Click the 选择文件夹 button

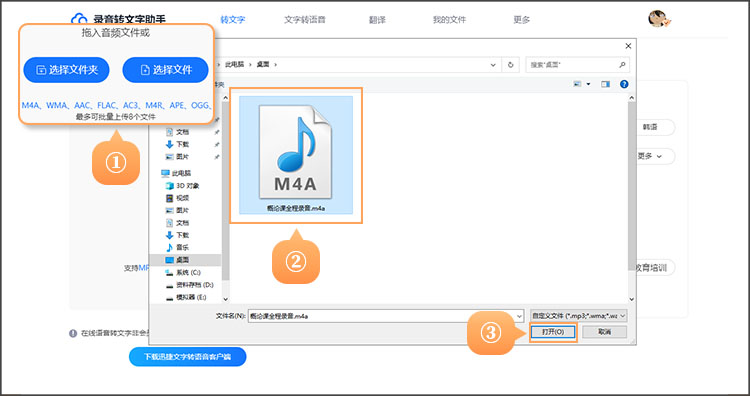pos(66,70)
